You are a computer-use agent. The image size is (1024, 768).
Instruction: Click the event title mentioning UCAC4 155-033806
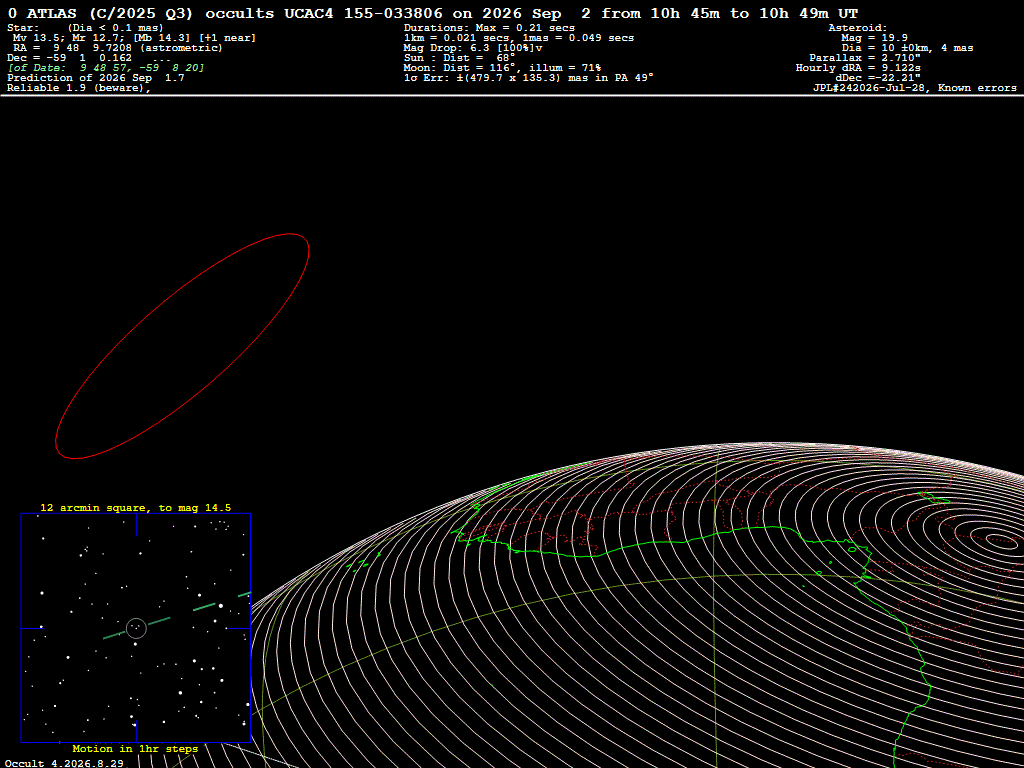433,13
